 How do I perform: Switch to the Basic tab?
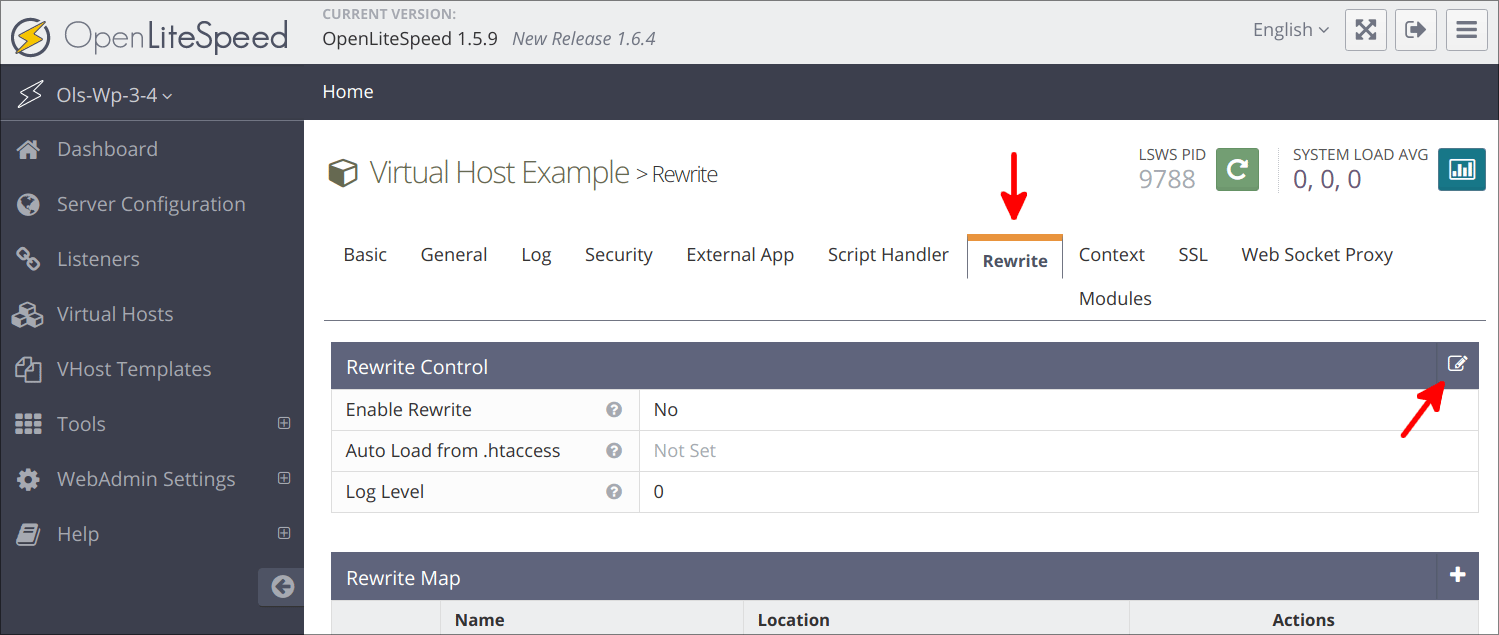(x=365, y=255)
